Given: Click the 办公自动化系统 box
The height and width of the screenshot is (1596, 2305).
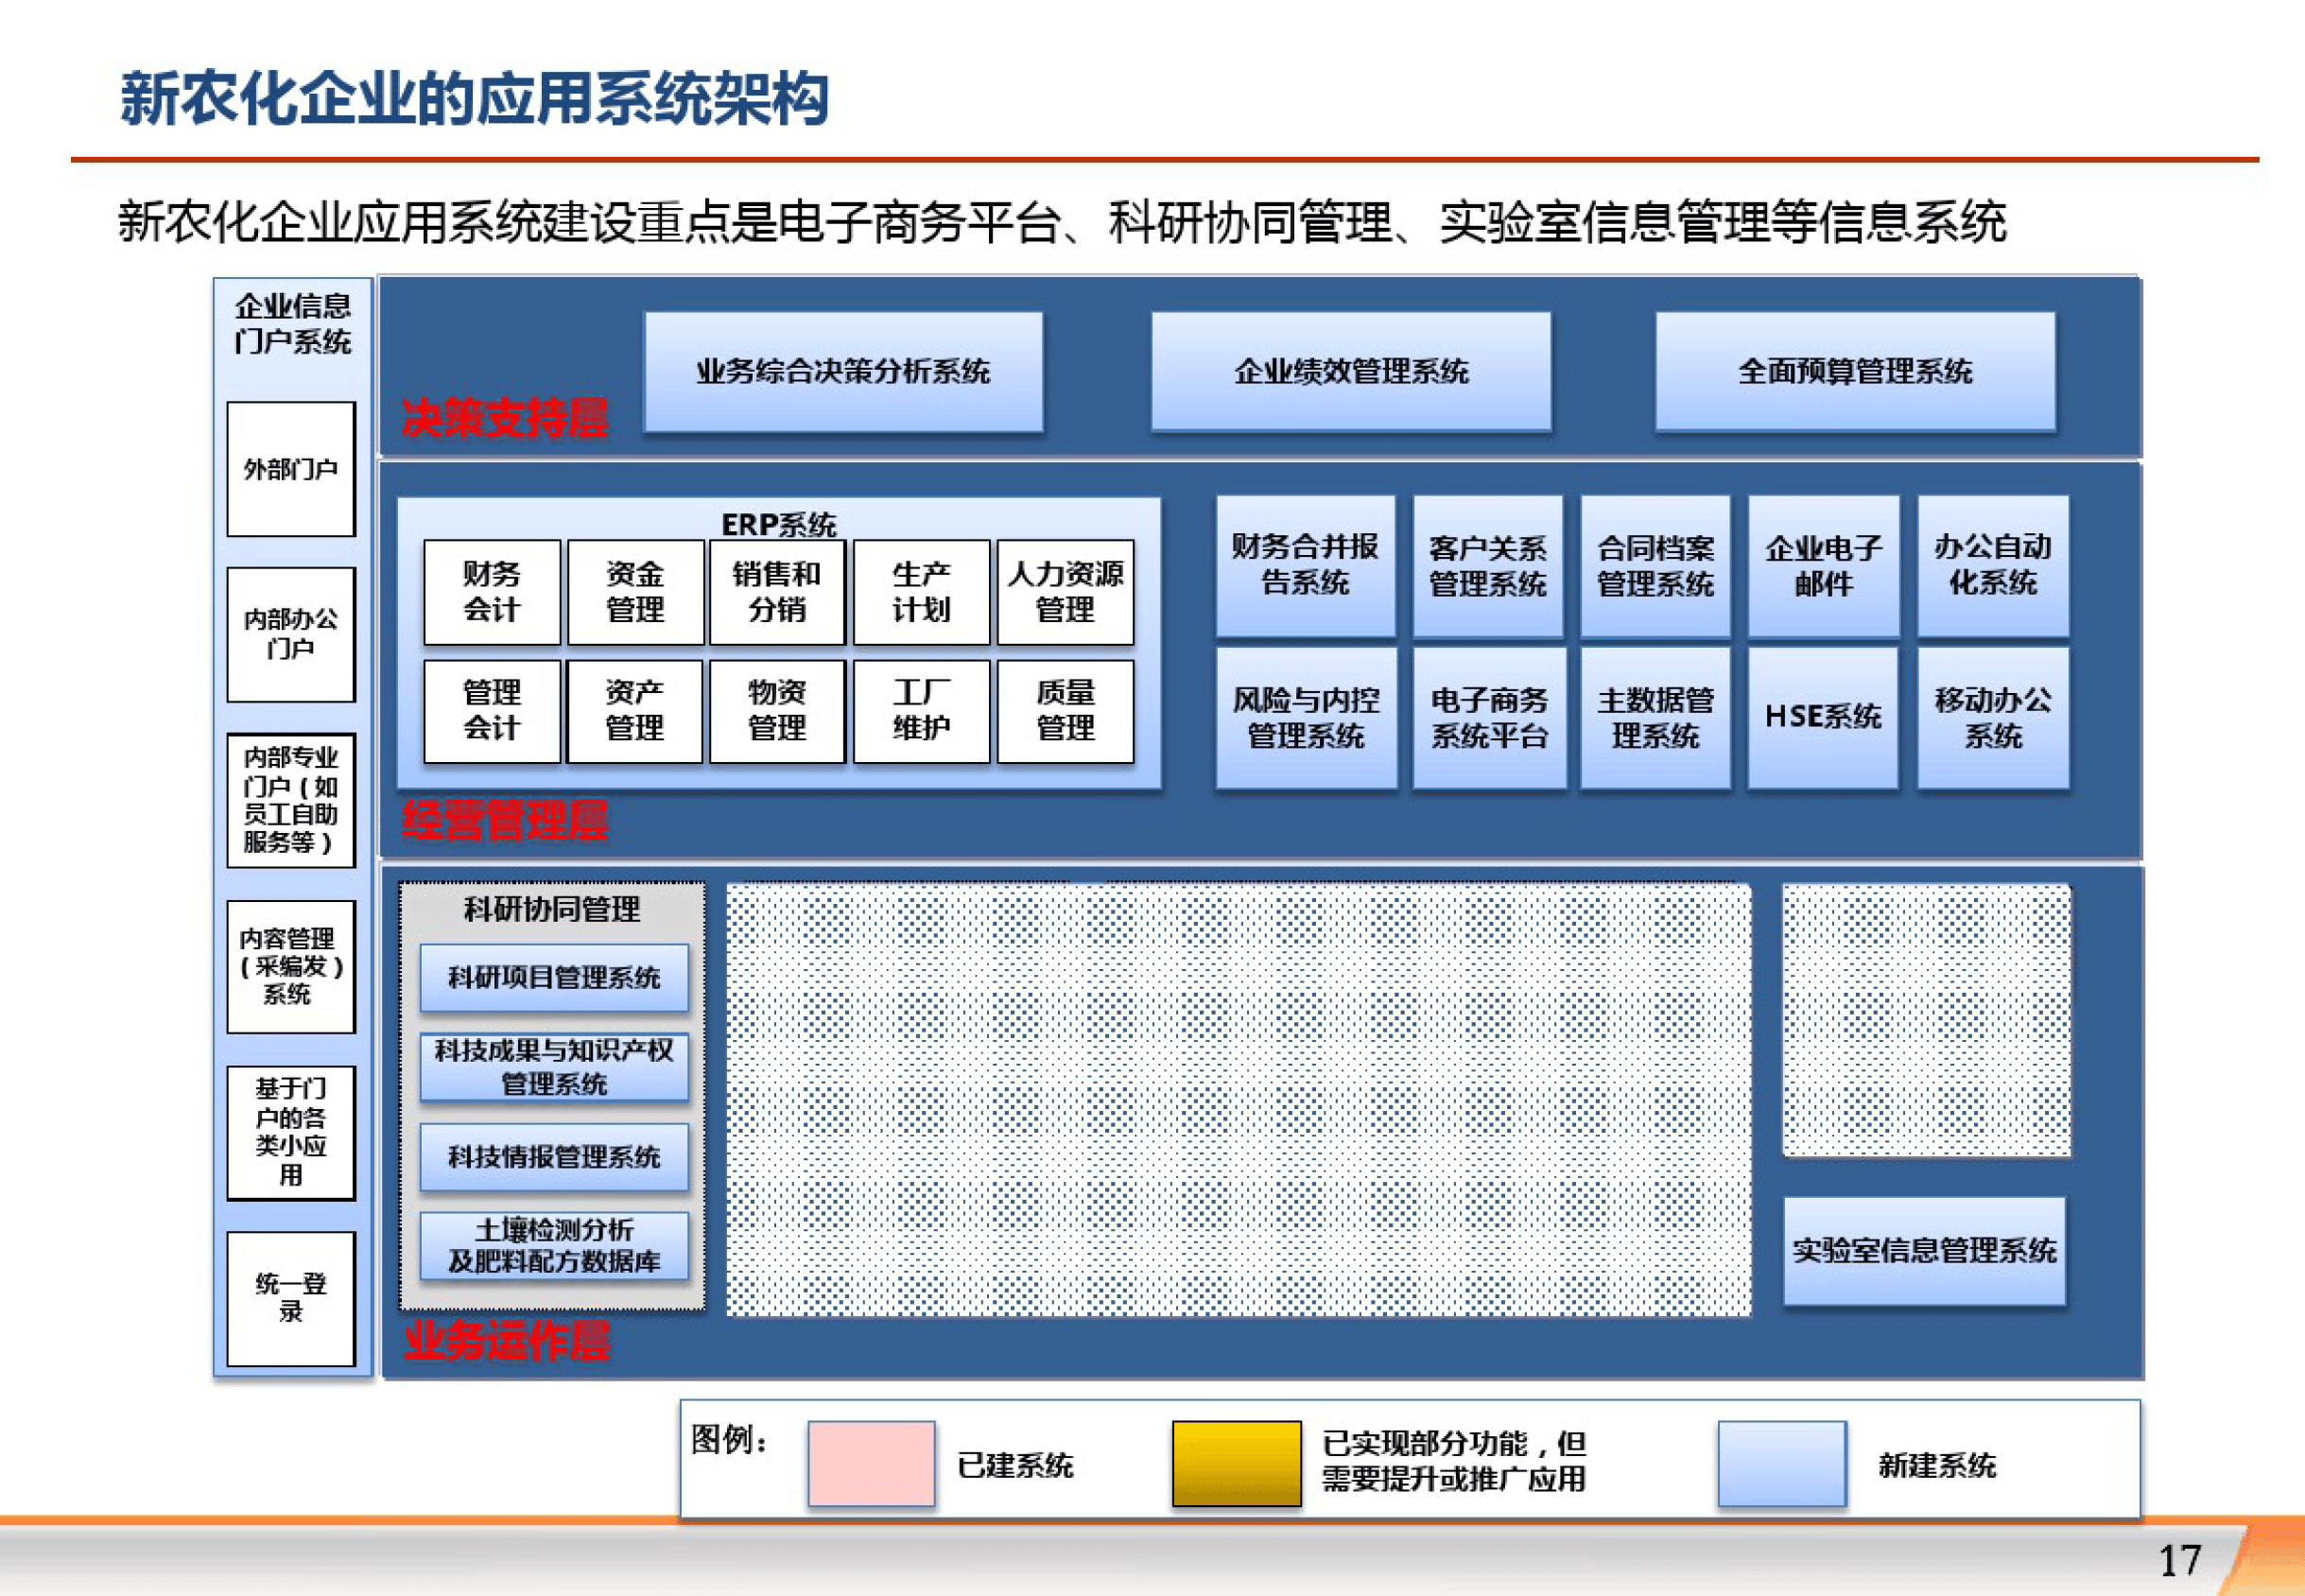Looking at the screenshot, I should click(x=1992, y=565).
